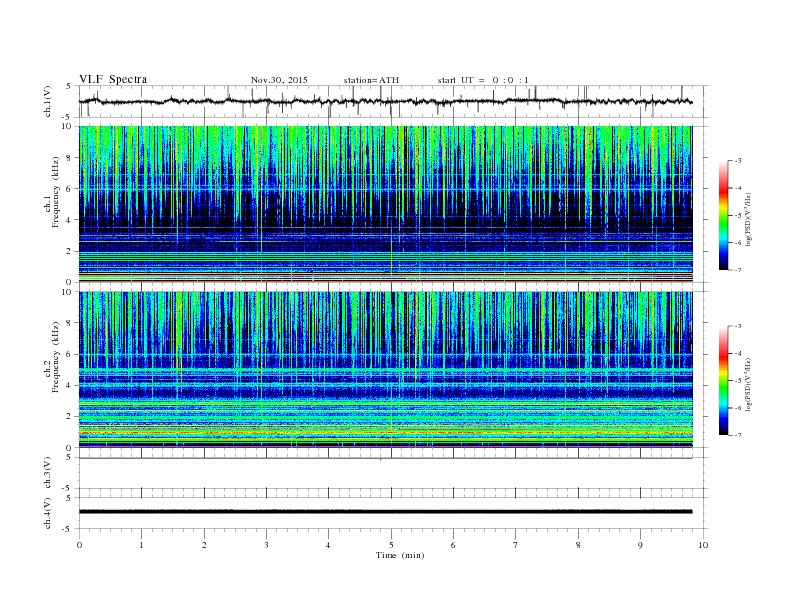Click the "Time (min)" x-axis label
This screenshot has width=792, height=612.
(400, 555)
